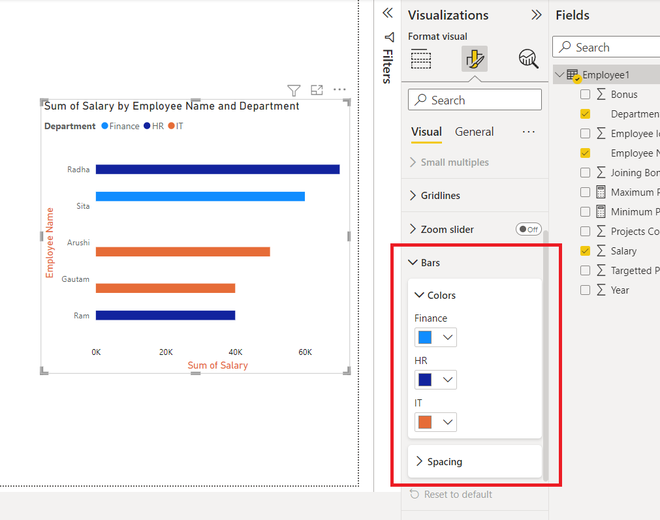Switch to the General tab

(x=474, y=132)
